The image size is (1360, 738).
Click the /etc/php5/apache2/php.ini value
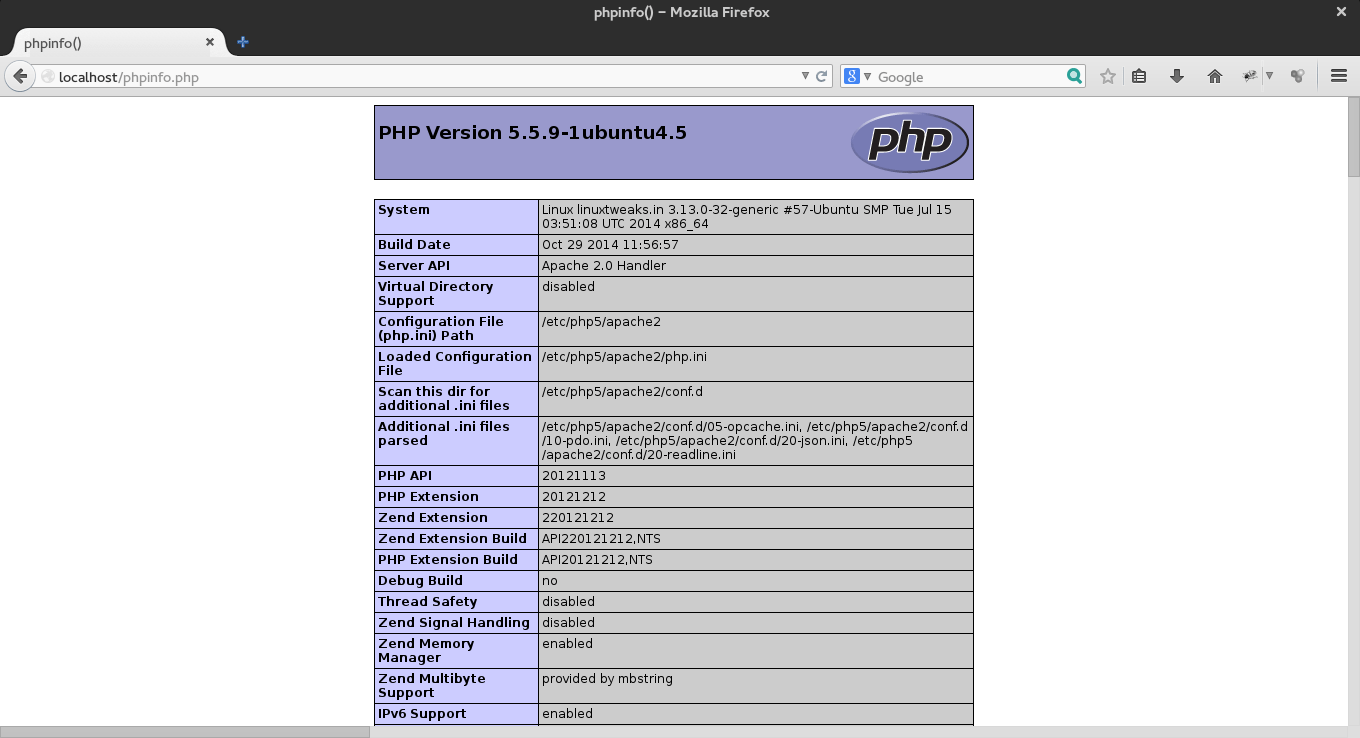624,357
